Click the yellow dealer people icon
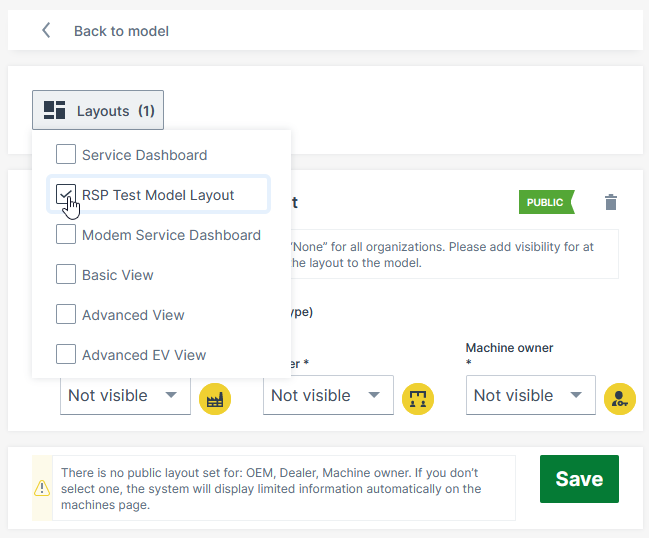The image size is (649, 538). tap(418, 399)
